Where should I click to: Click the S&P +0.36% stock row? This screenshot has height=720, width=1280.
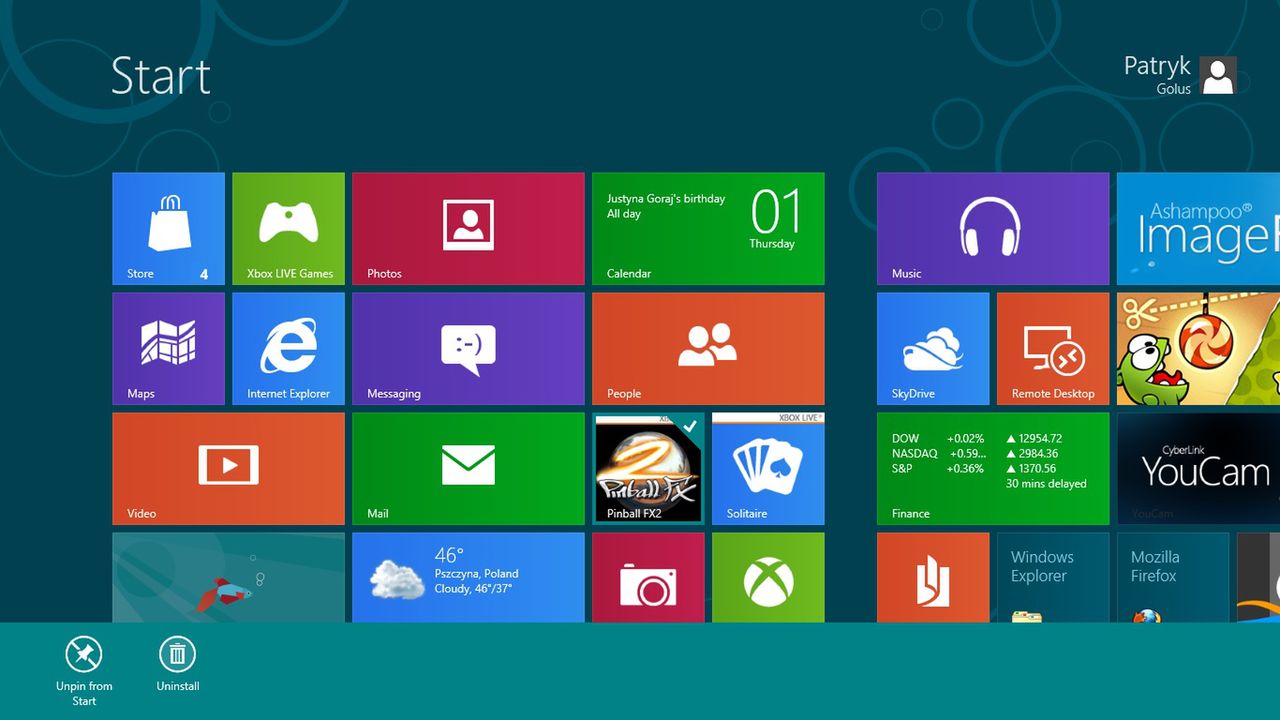tap(975, 469)
